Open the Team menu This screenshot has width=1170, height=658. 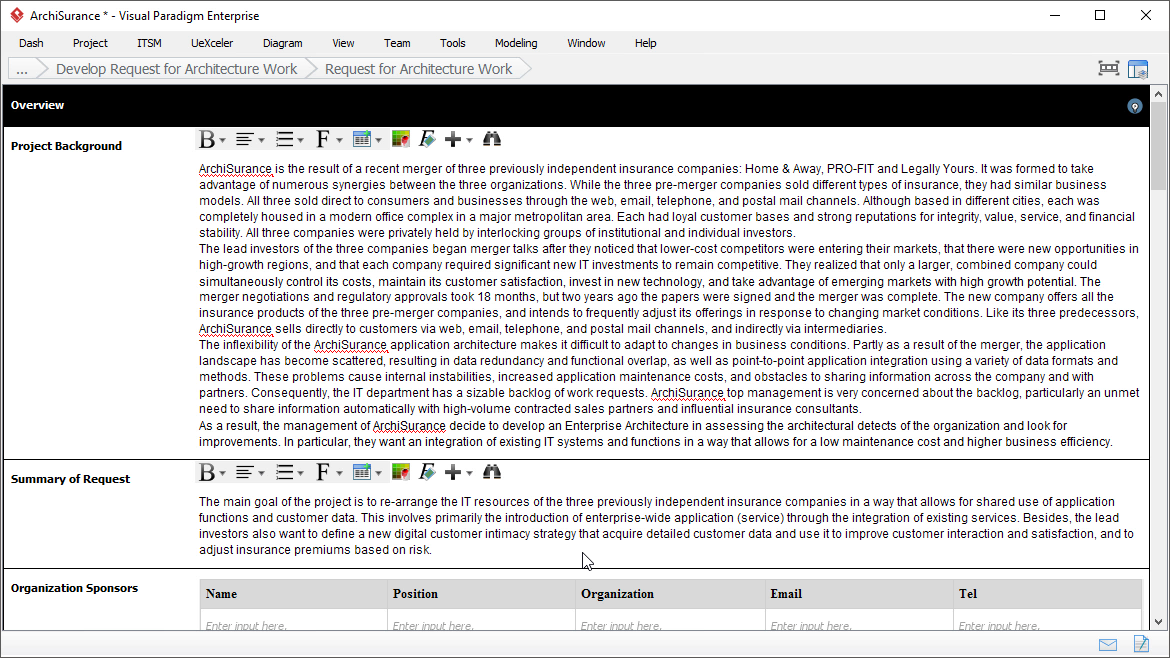[x=397, y=43]
